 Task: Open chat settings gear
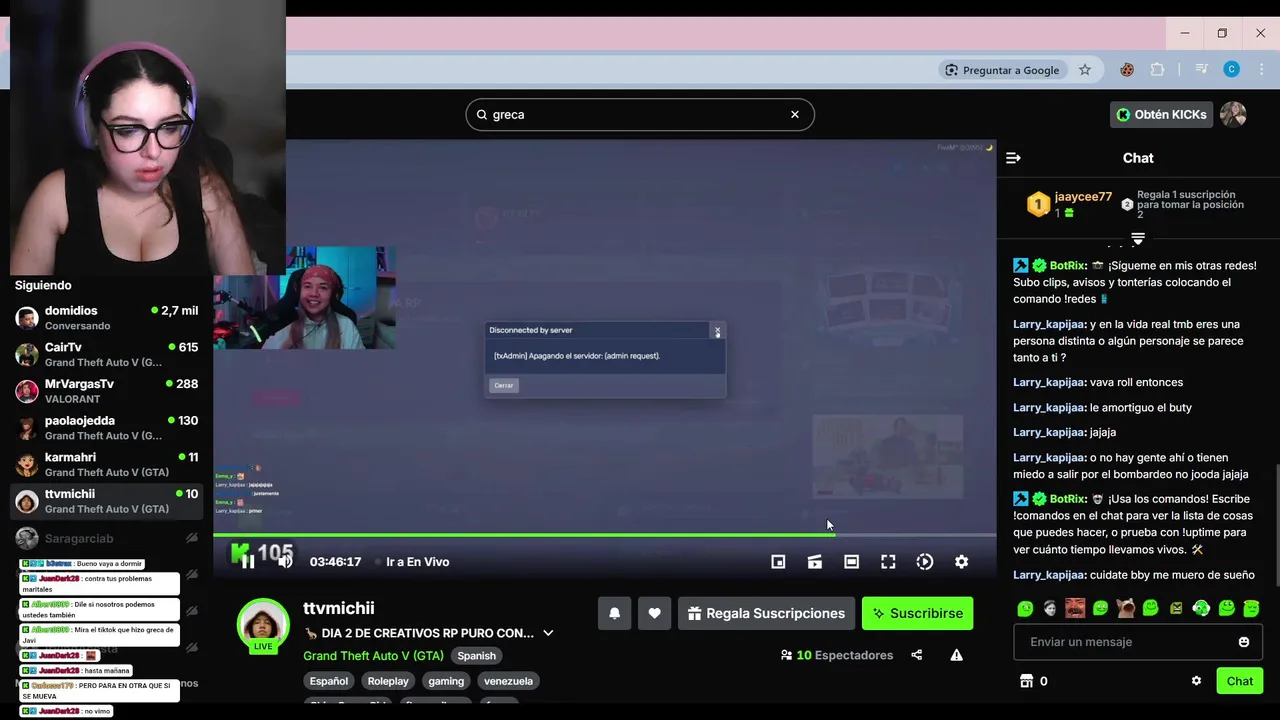(1196, 681)
